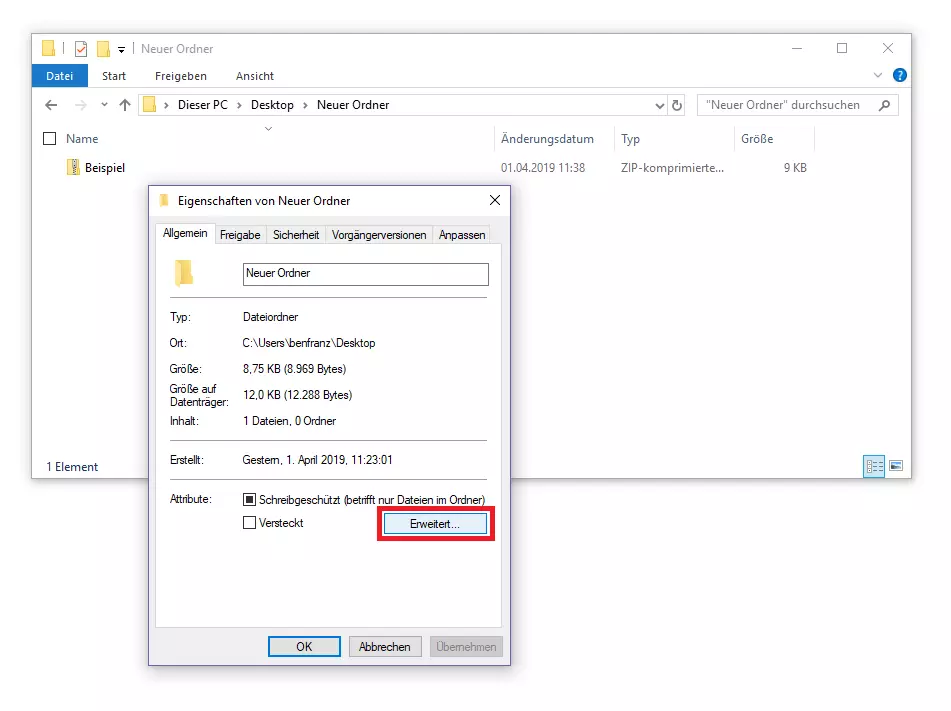This screenshot has width=951, height=711.
Task: Toggle the select-all checkbox beside Name
Action: (x=50, y=139)
